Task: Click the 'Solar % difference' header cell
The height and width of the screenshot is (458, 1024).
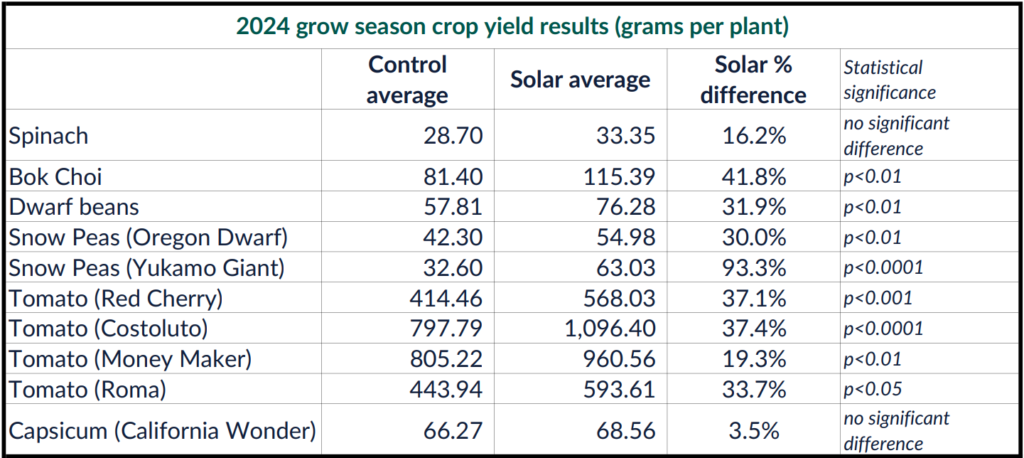Action: coord(752,80)
